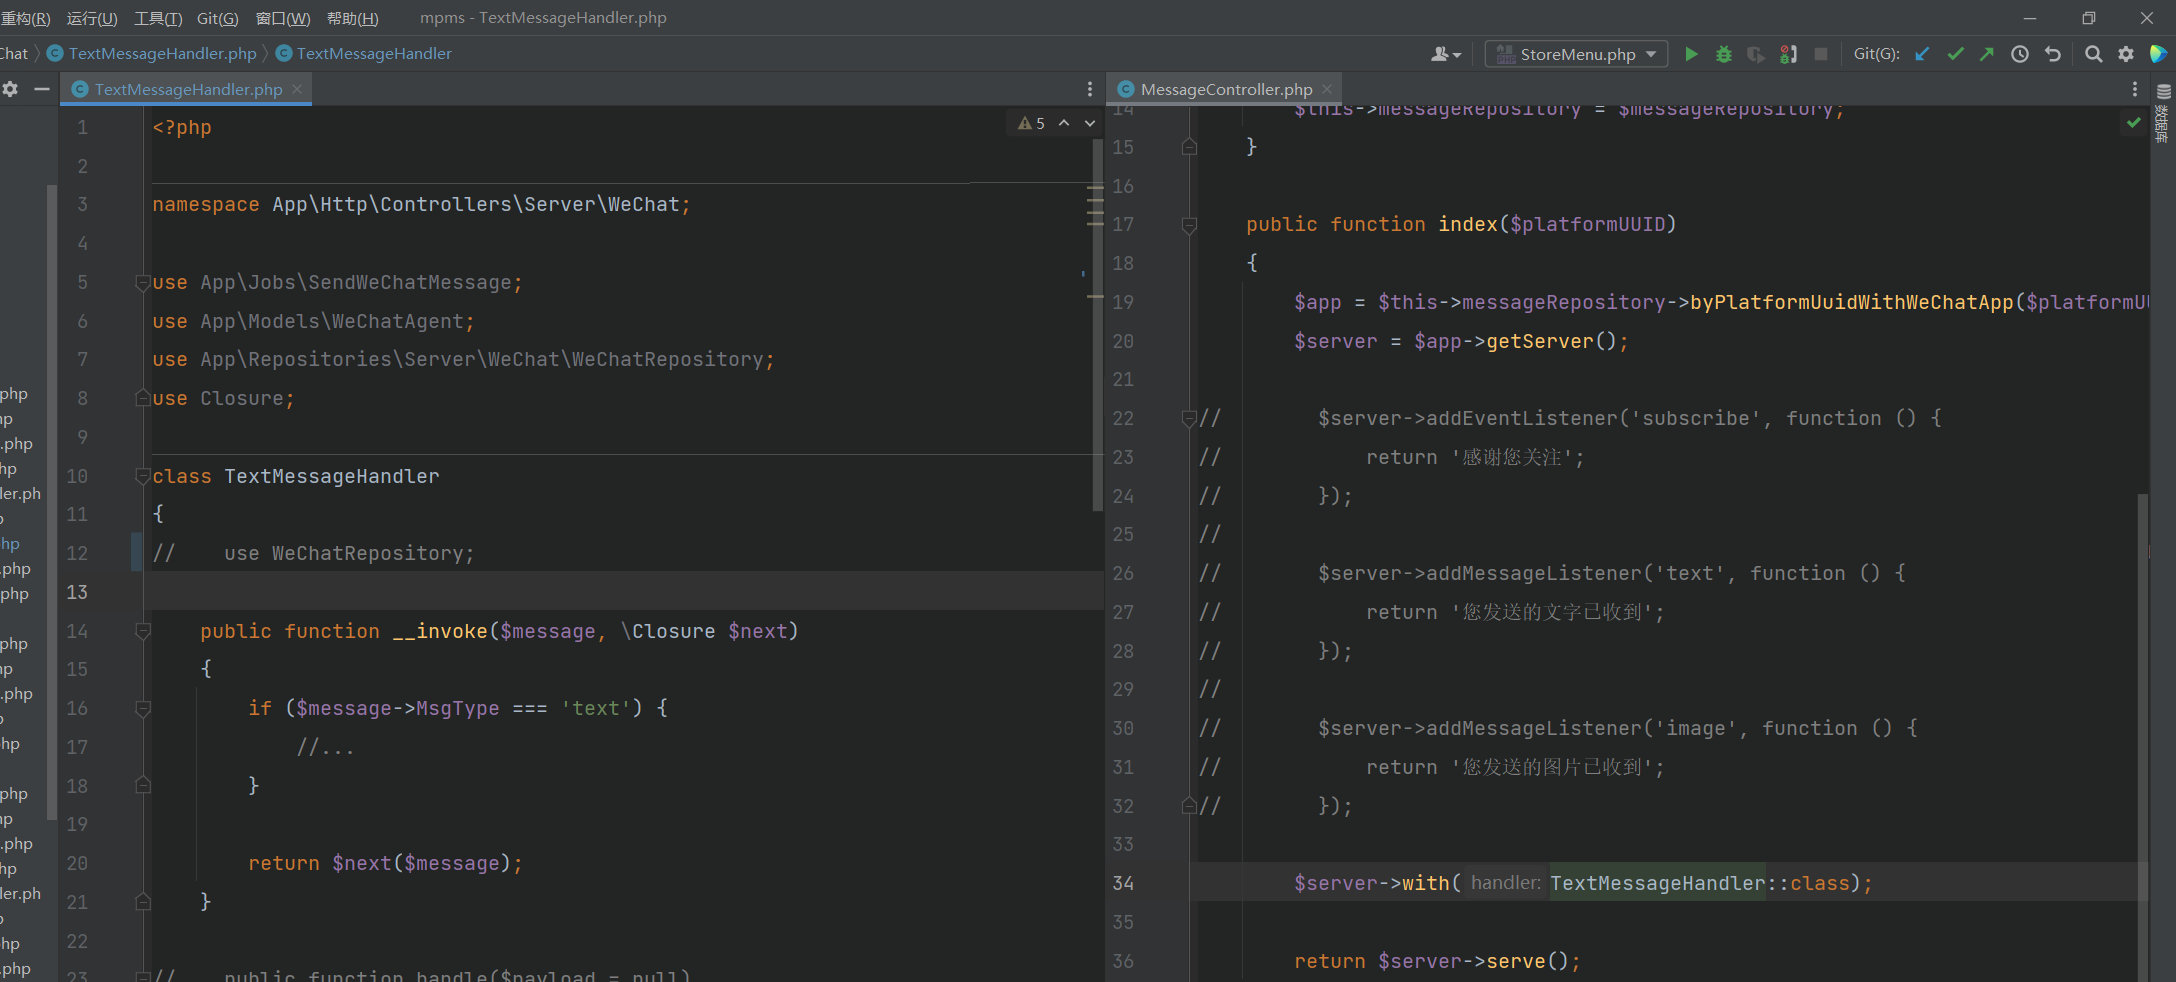
Task: Commit changes with the green checkmark
Action: pos(1955,54)
